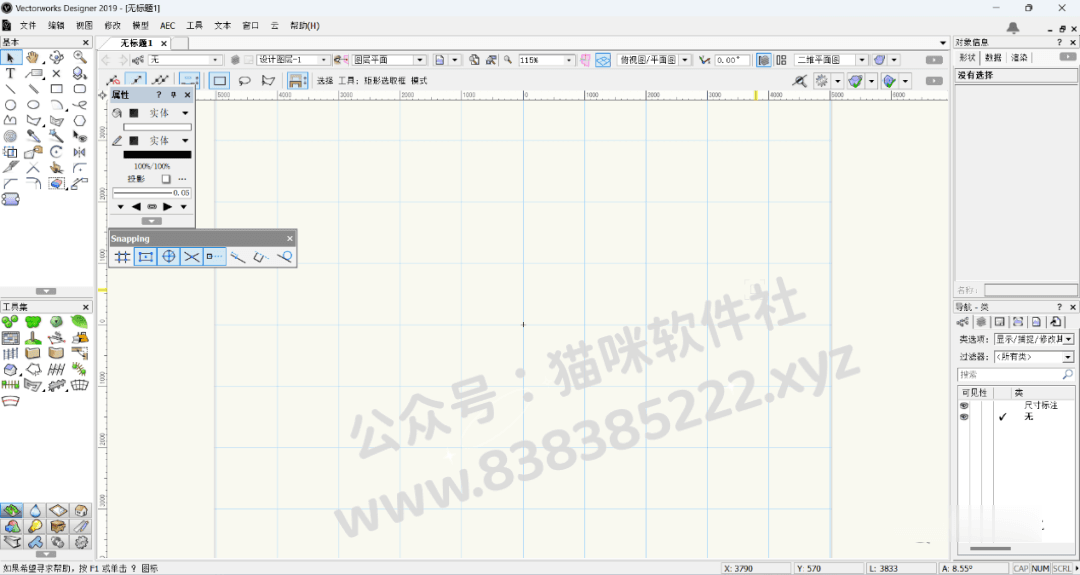Open the 编辑 menu
1080x575 pixels.
(56, 25)
